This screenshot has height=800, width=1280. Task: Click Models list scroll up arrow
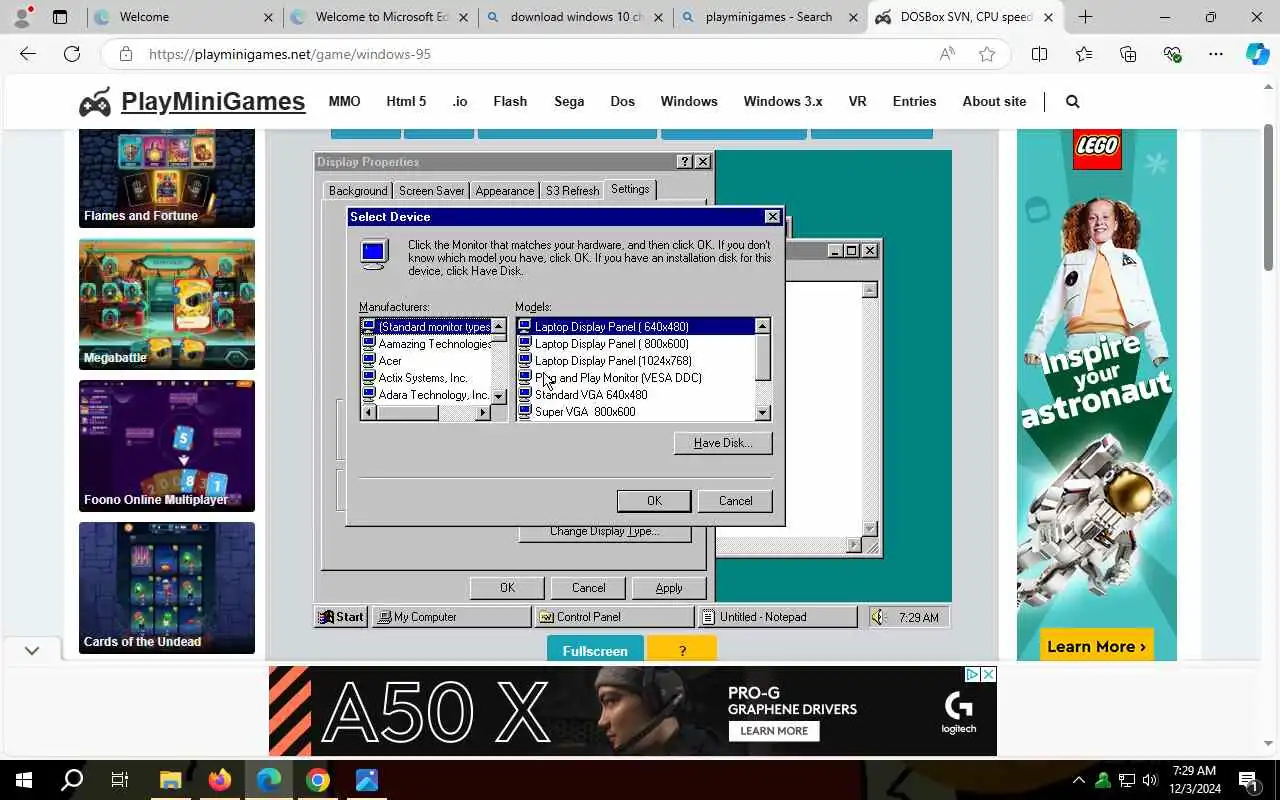pos(763,326)
